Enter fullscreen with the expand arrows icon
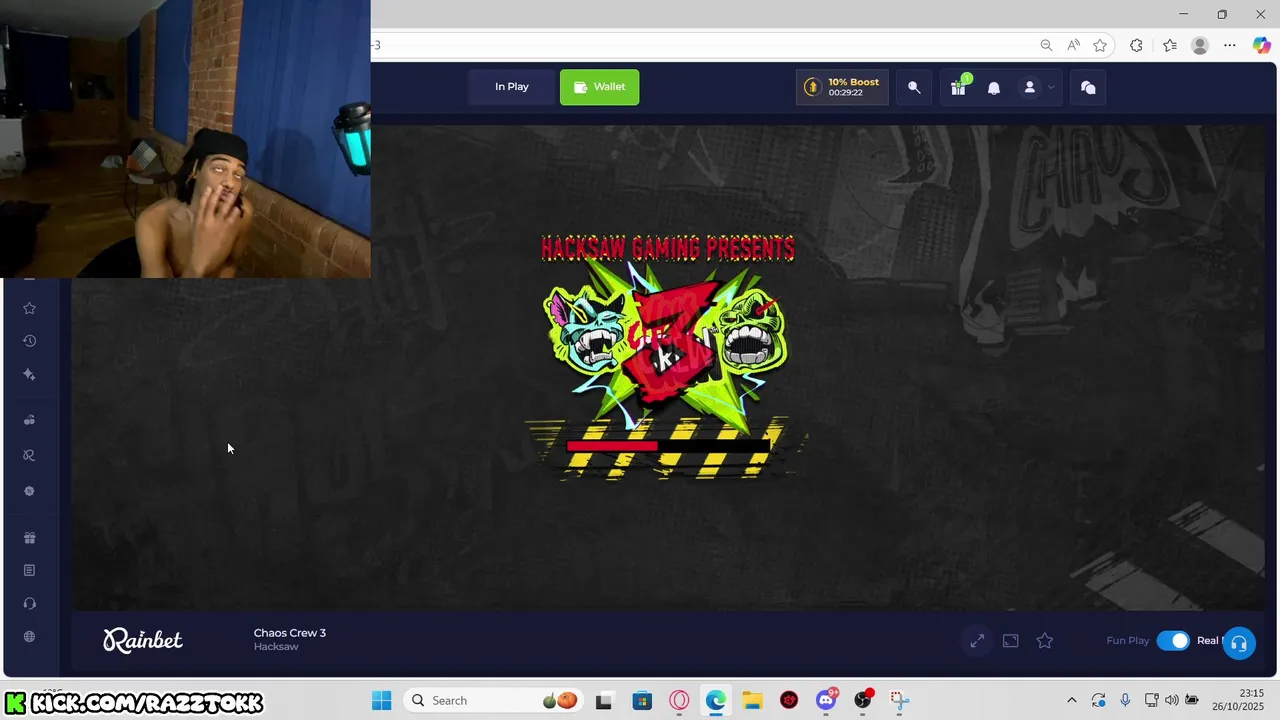Viewport: 1280px width, 720px height. tap(977, 641)
